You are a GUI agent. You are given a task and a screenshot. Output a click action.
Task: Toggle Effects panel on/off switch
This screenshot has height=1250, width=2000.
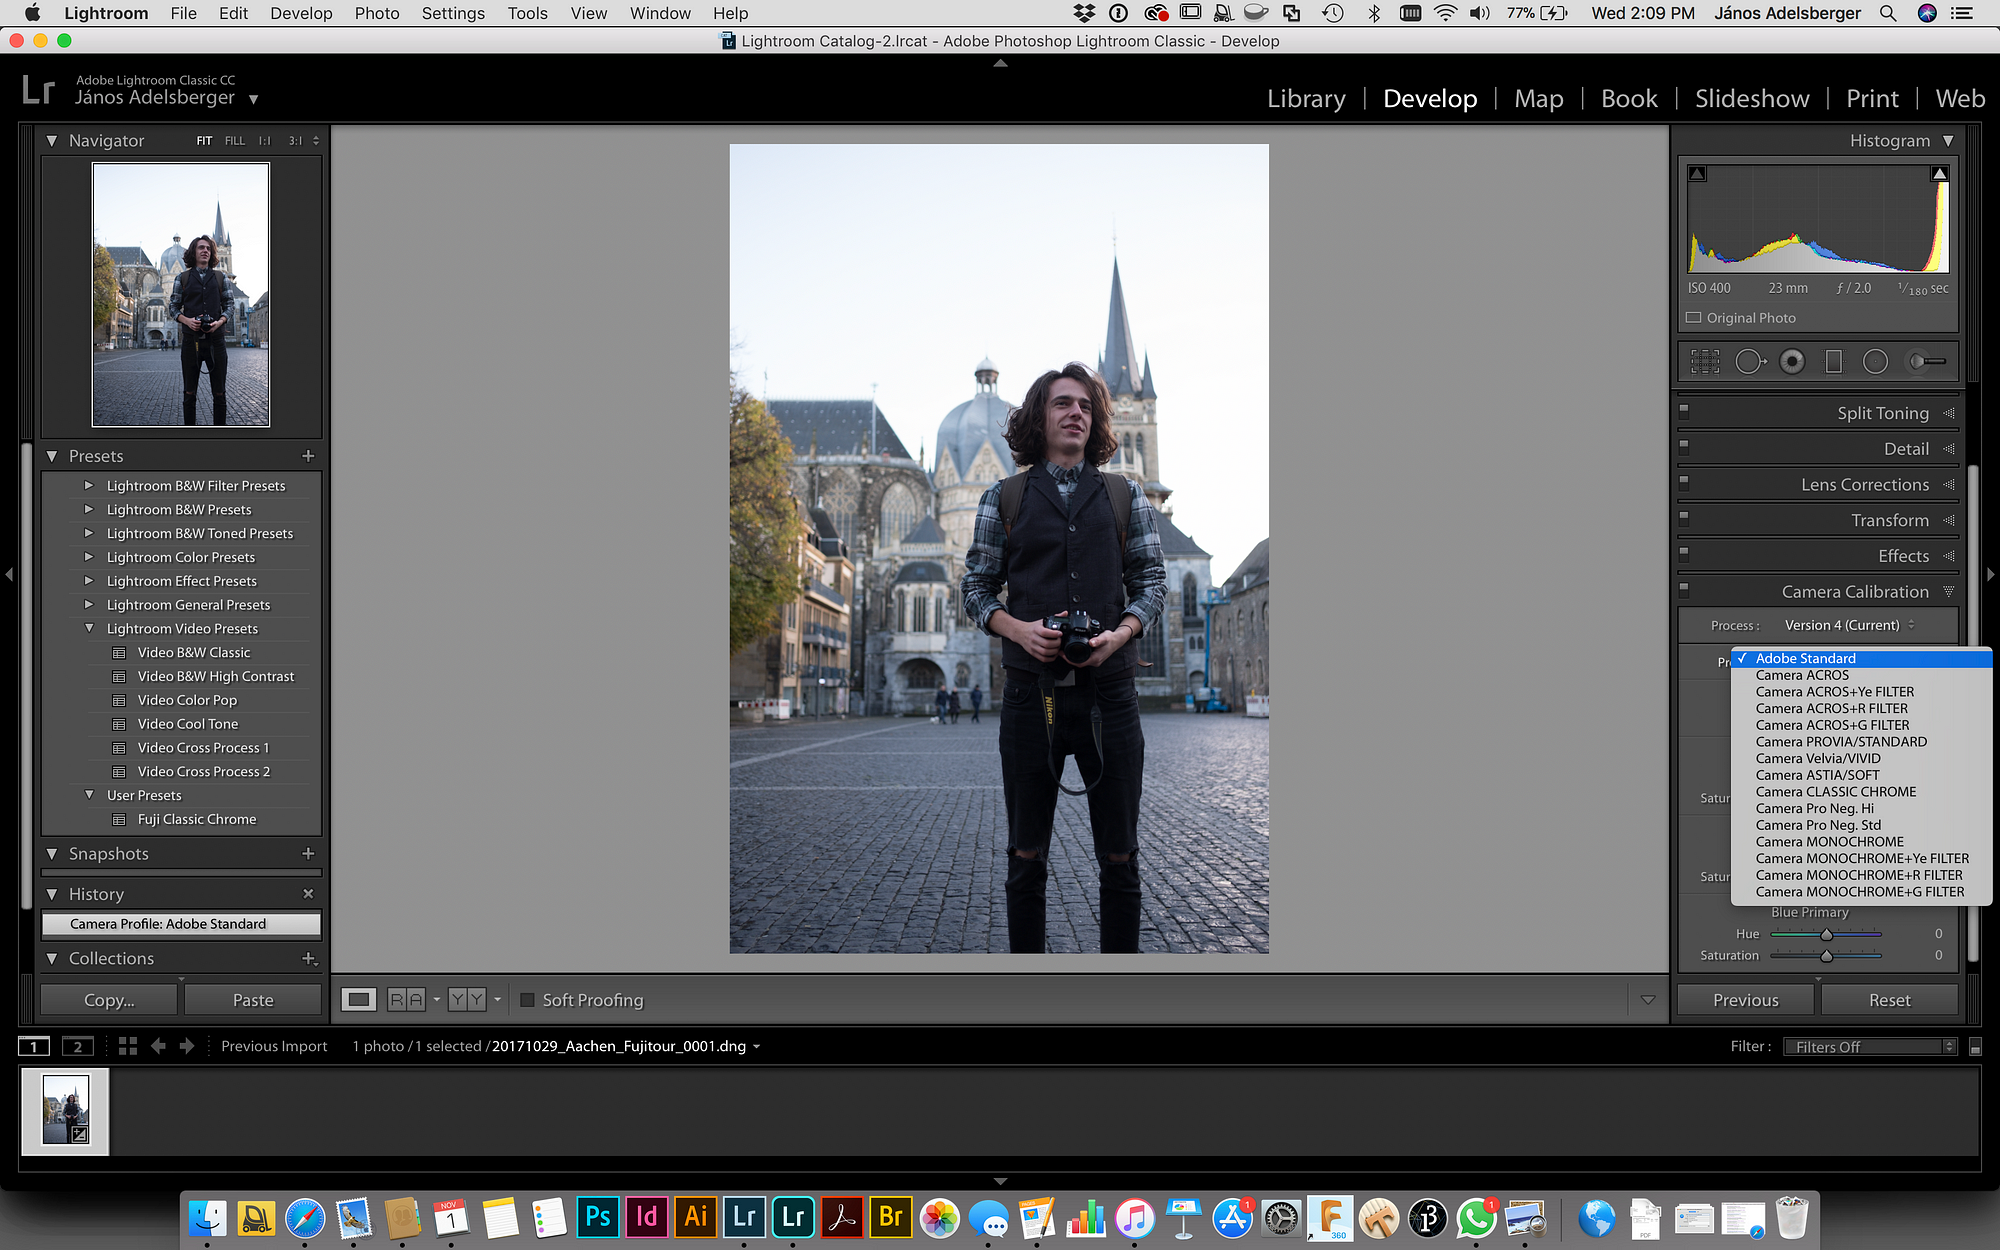tap(1684, 553)
